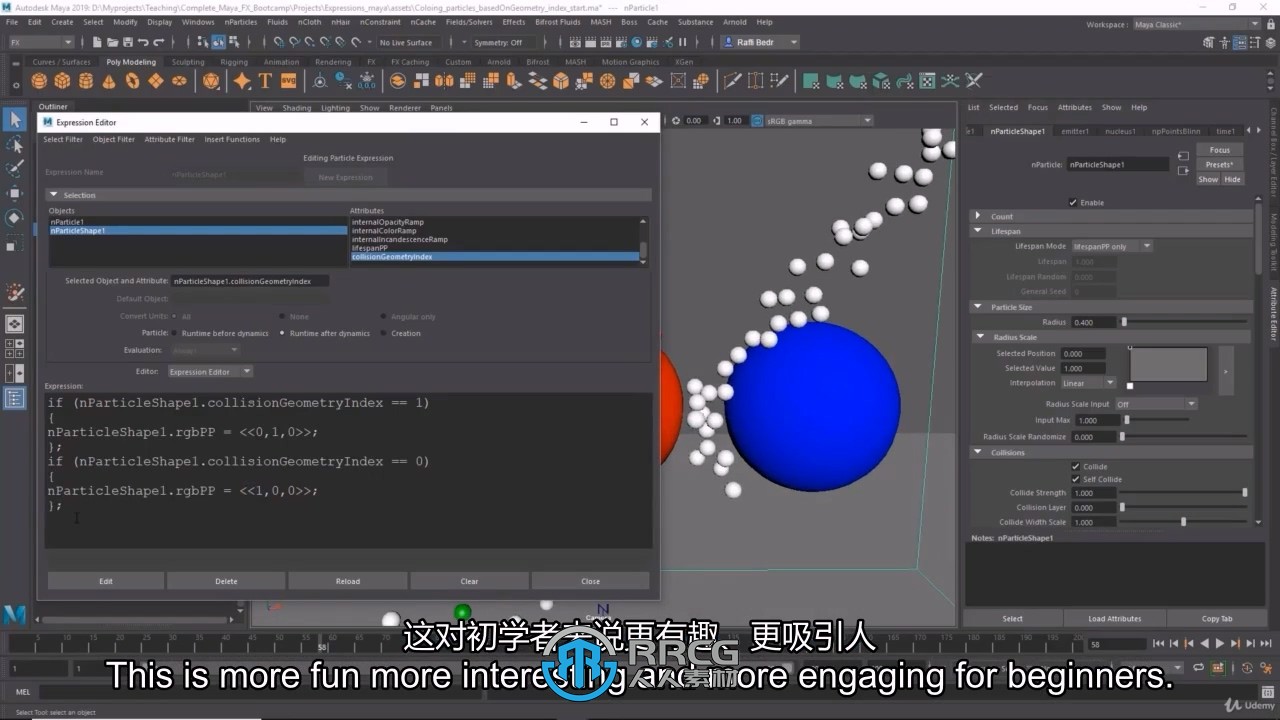The height and width of the screenshot is (720, 1280).
Task: Toggle the Enable checkbox in Attribute Editor
Action: [1073, 202]
